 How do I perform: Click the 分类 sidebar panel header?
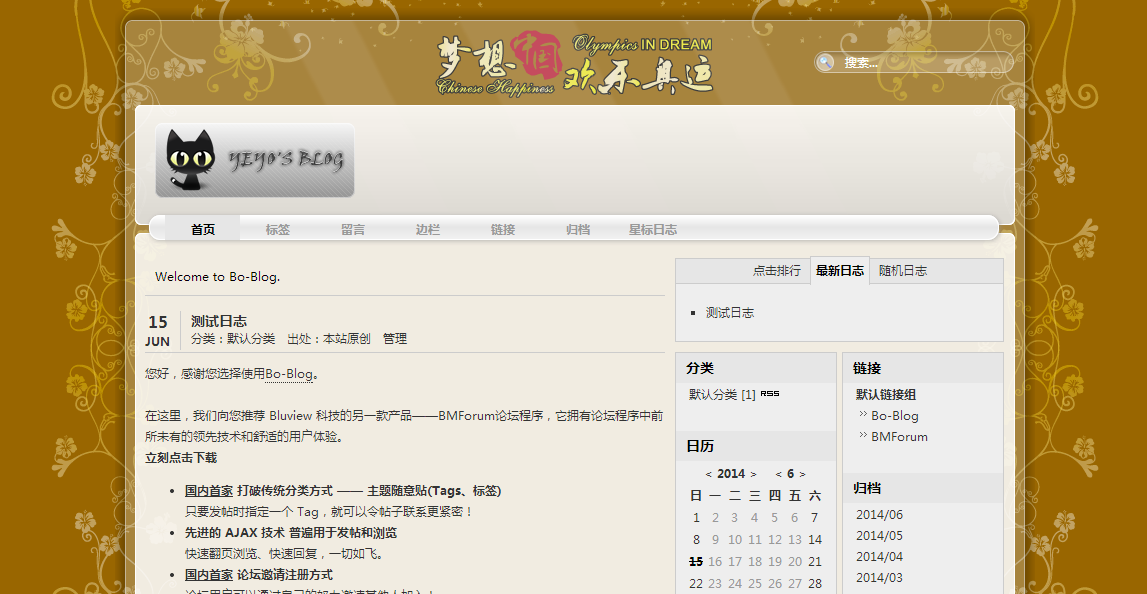(756, 368)
